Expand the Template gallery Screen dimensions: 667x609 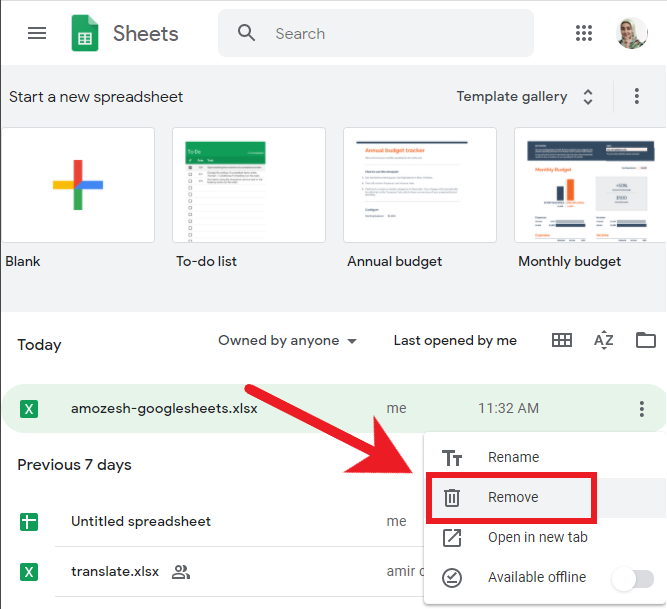pos(525,97)
